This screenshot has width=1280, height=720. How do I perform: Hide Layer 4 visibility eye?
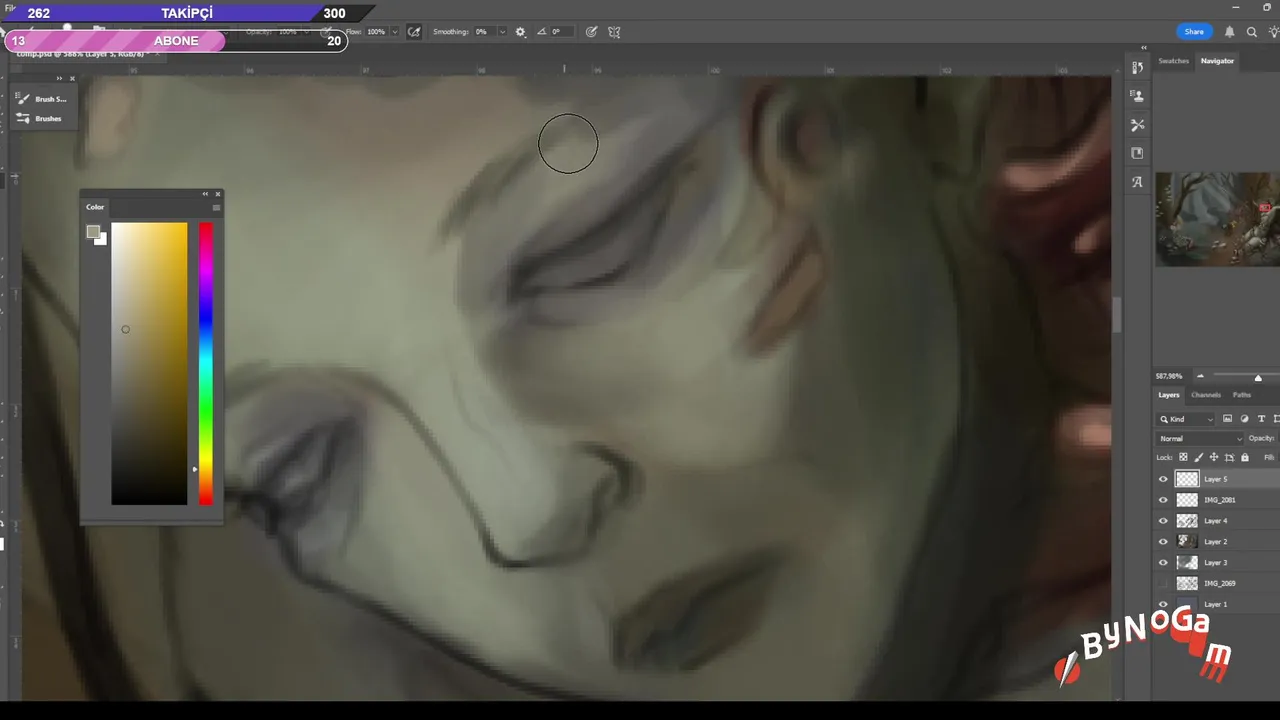click(x=1163, y=521)
